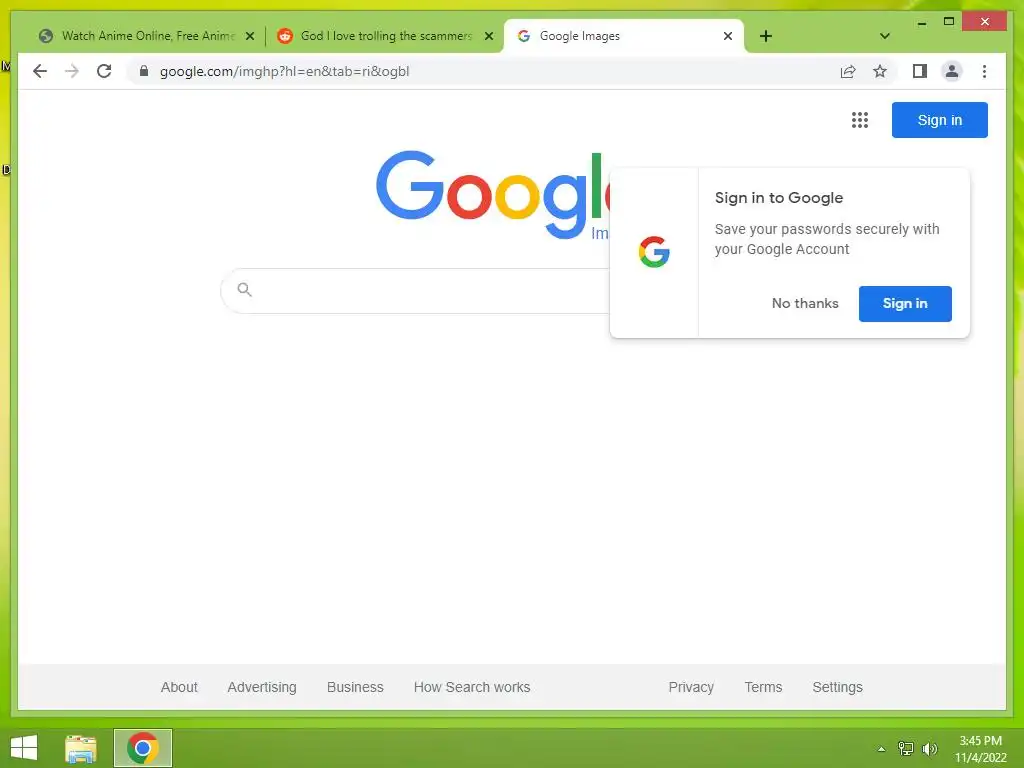Viewport: 1024px width, 768px height.
Task: Bookmark this tab with the star icon
Action: pos(880,71)
